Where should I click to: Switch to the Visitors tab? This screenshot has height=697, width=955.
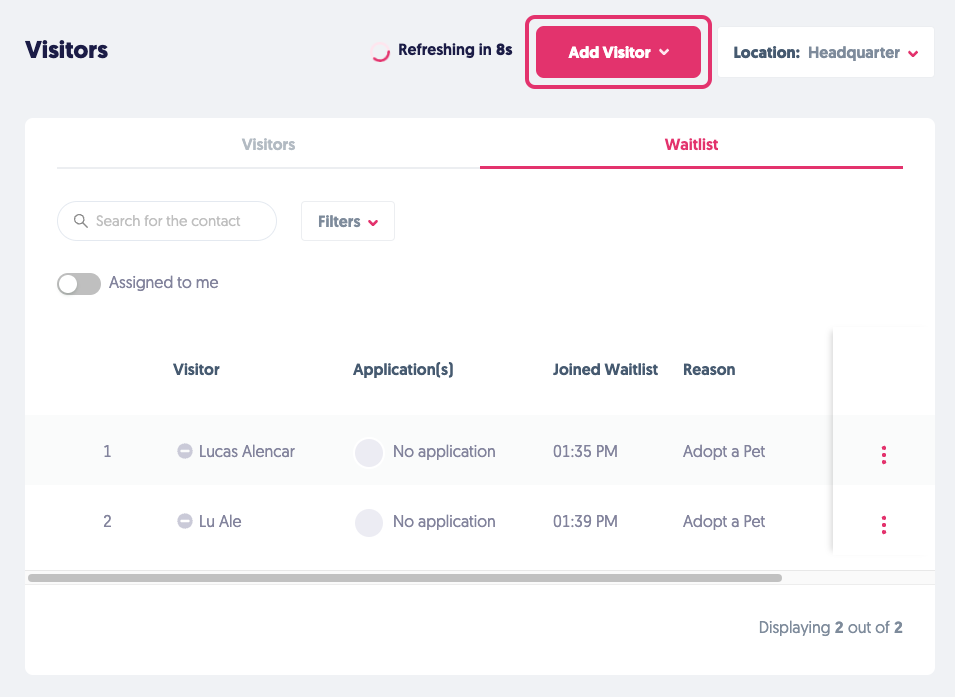tap(268, 144)
